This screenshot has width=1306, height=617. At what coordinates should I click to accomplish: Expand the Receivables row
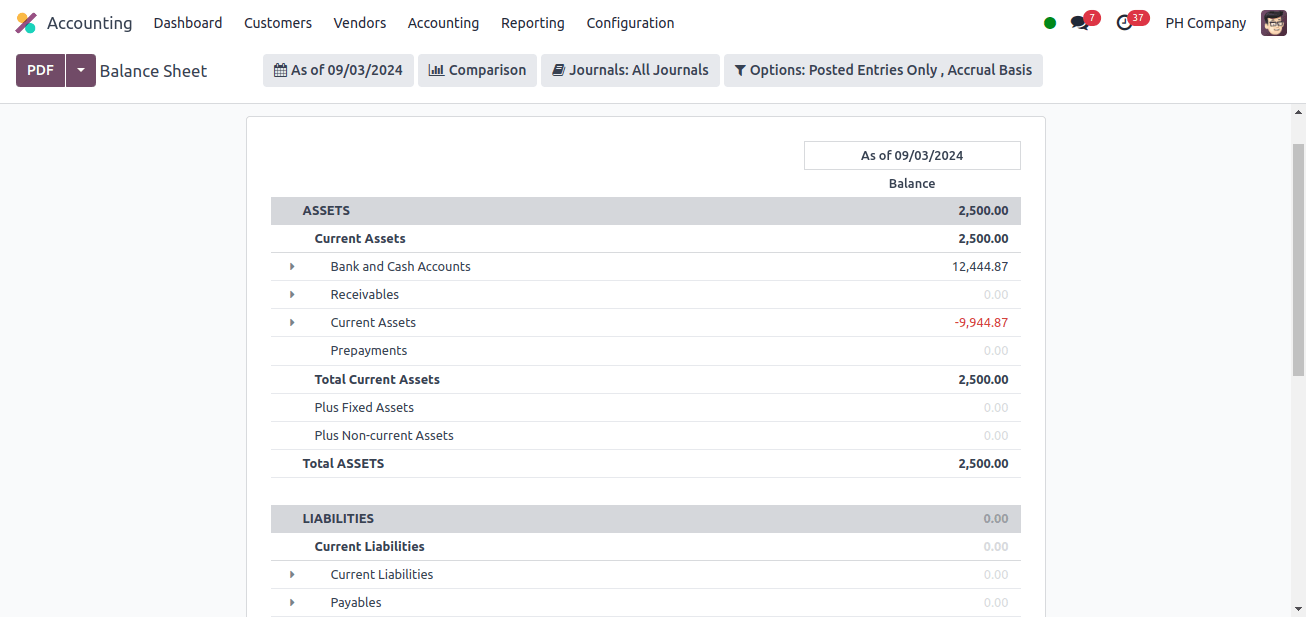pyautogui.click(x=292, y=295)
